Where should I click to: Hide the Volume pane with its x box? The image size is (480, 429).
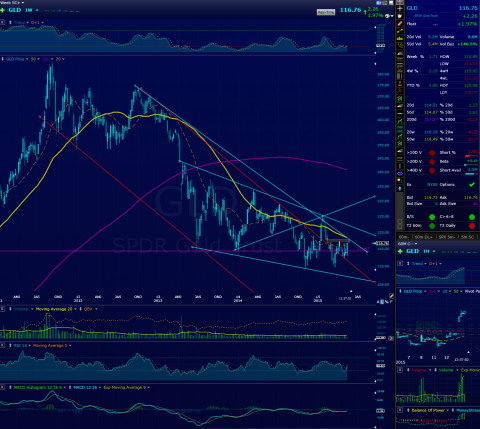coord(2,309)
